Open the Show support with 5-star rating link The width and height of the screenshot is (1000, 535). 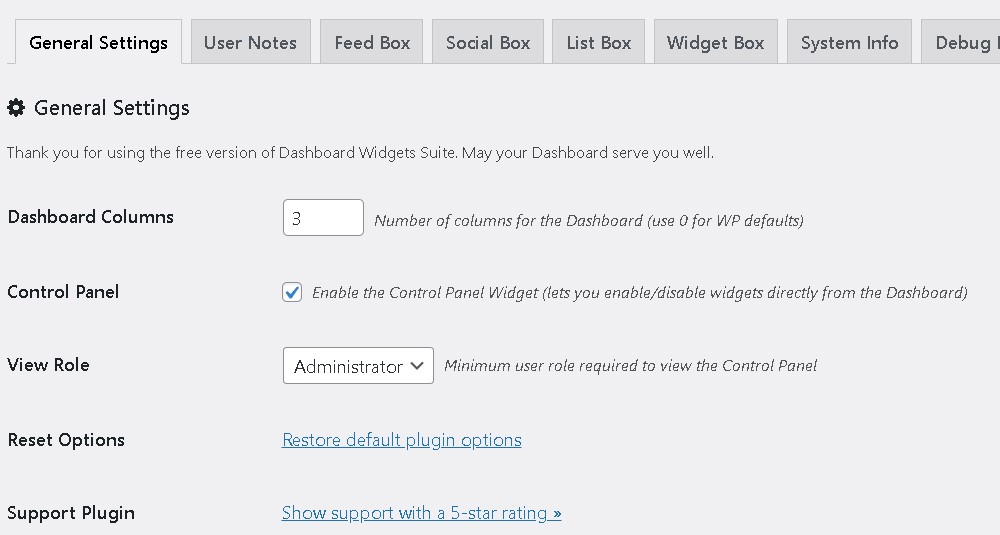[421, 513]
